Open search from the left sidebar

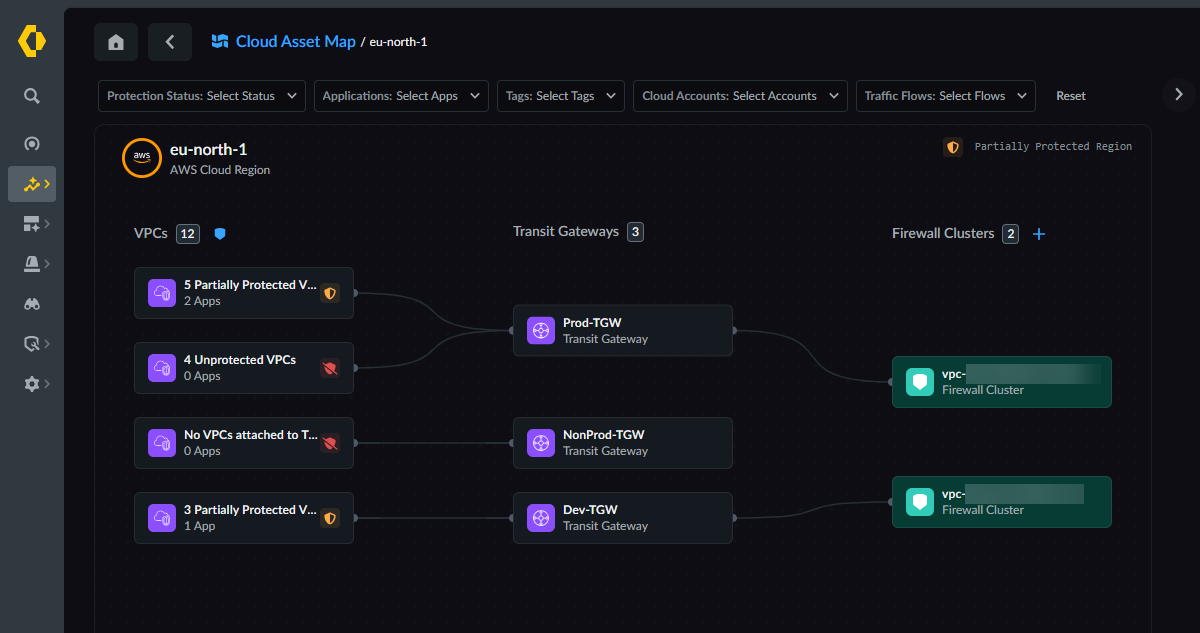[x=32, y=96]
